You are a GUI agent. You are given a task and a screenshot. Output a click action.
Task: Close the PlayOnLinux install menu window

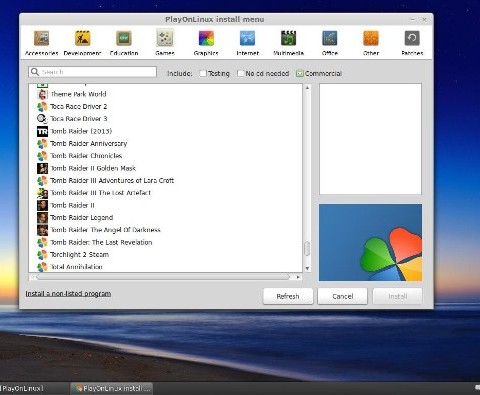424,20
